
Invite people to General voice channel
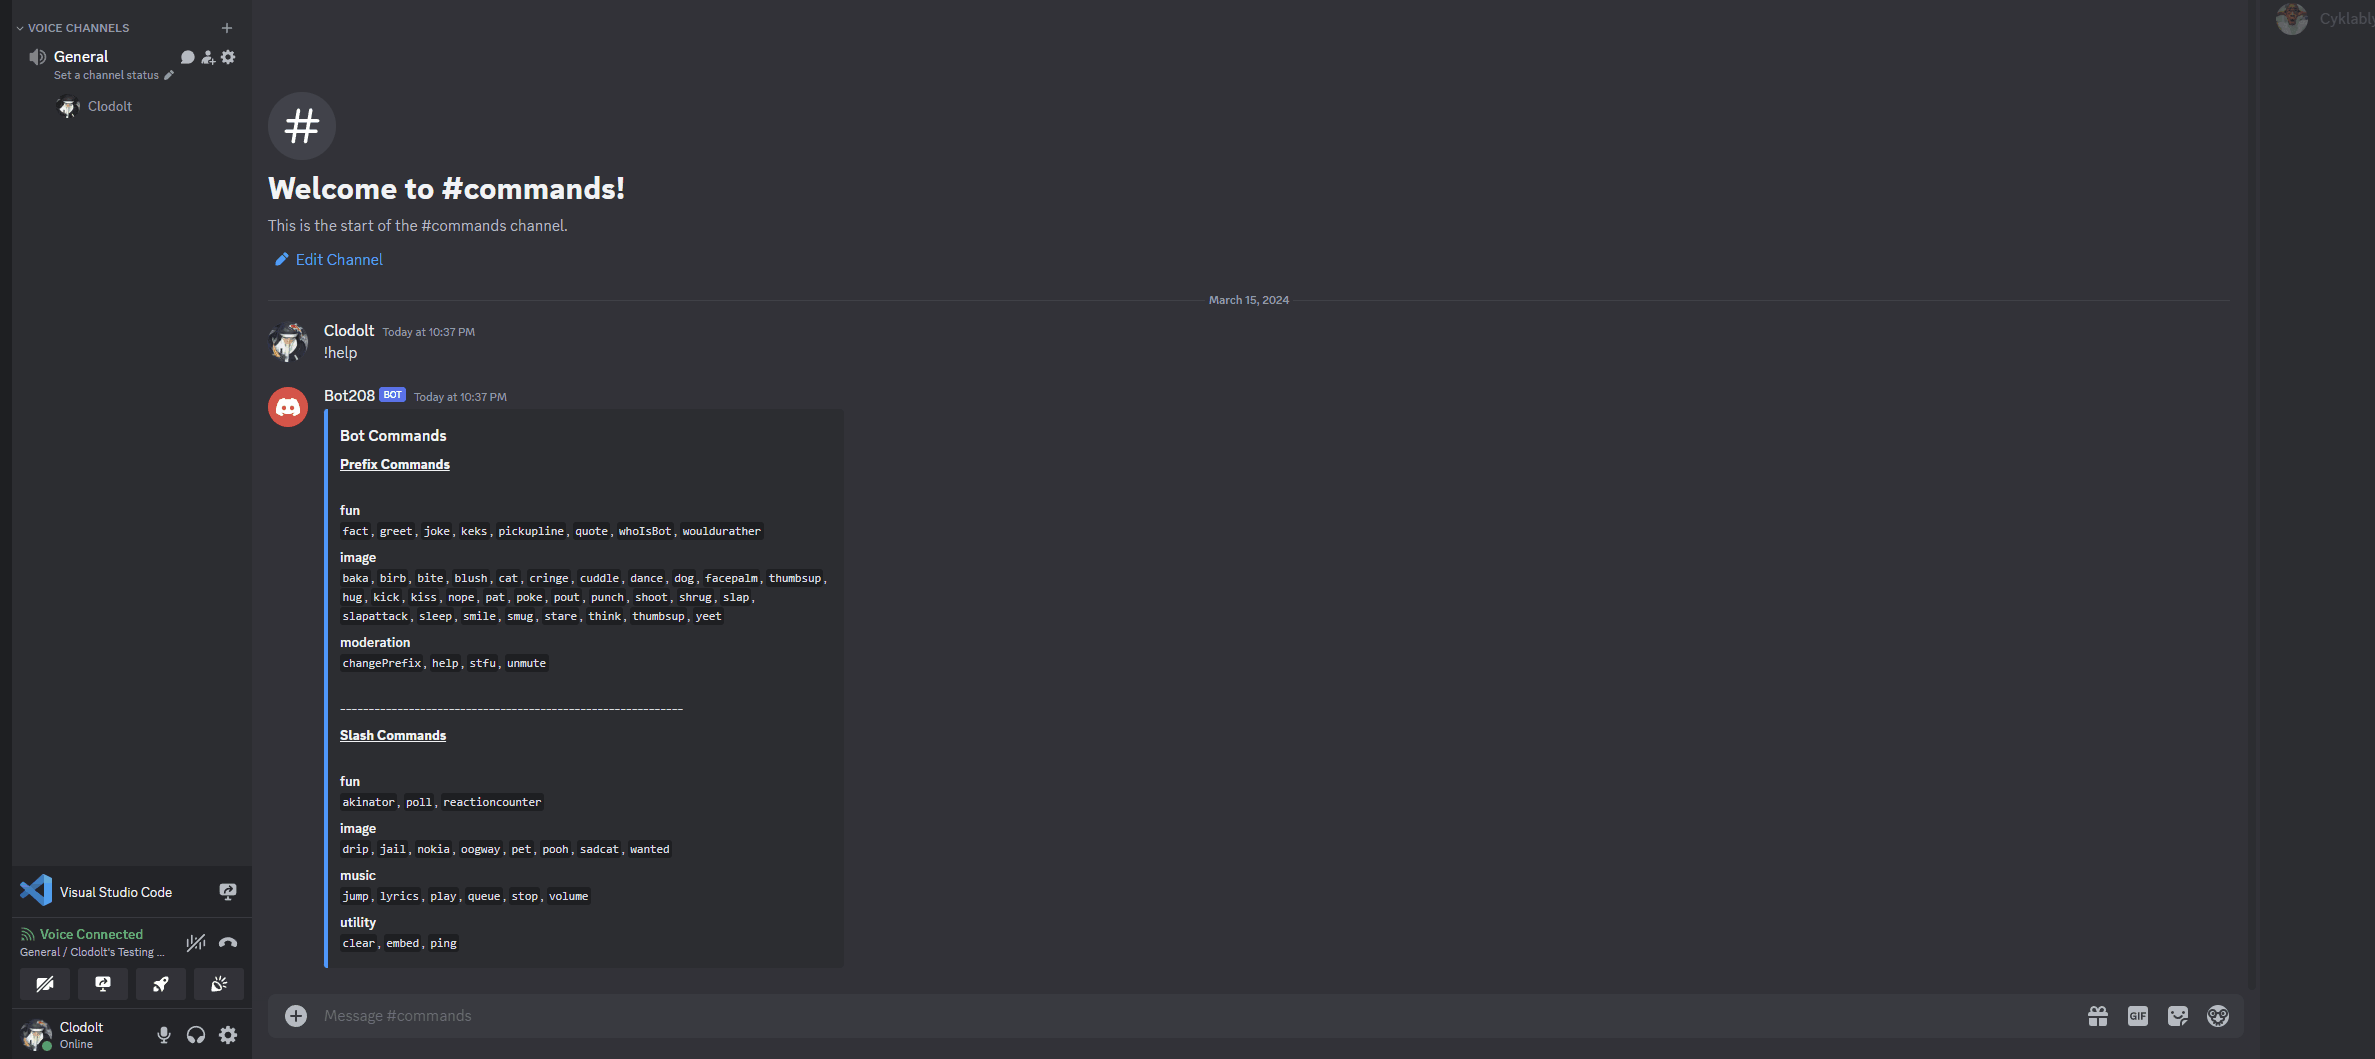[208, 57]
